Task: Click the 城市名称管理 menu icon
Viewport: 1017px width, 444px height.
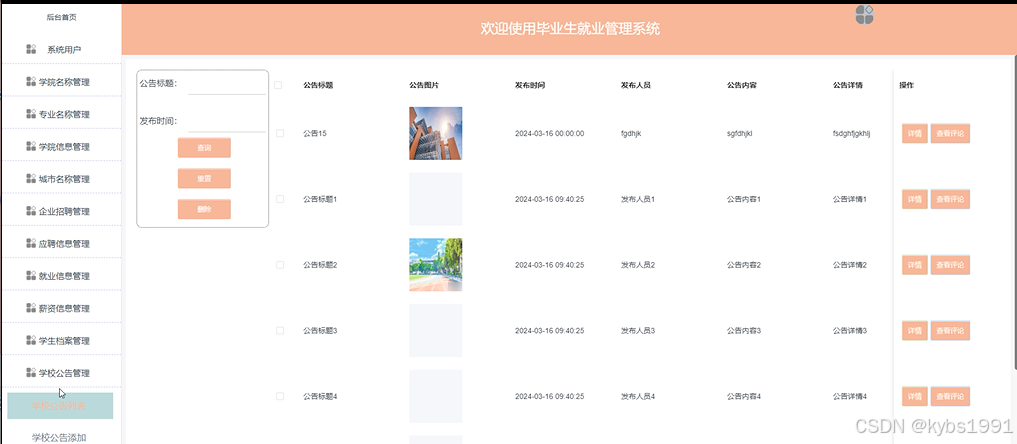Action: pyautogui.click(x=30, y=178)
